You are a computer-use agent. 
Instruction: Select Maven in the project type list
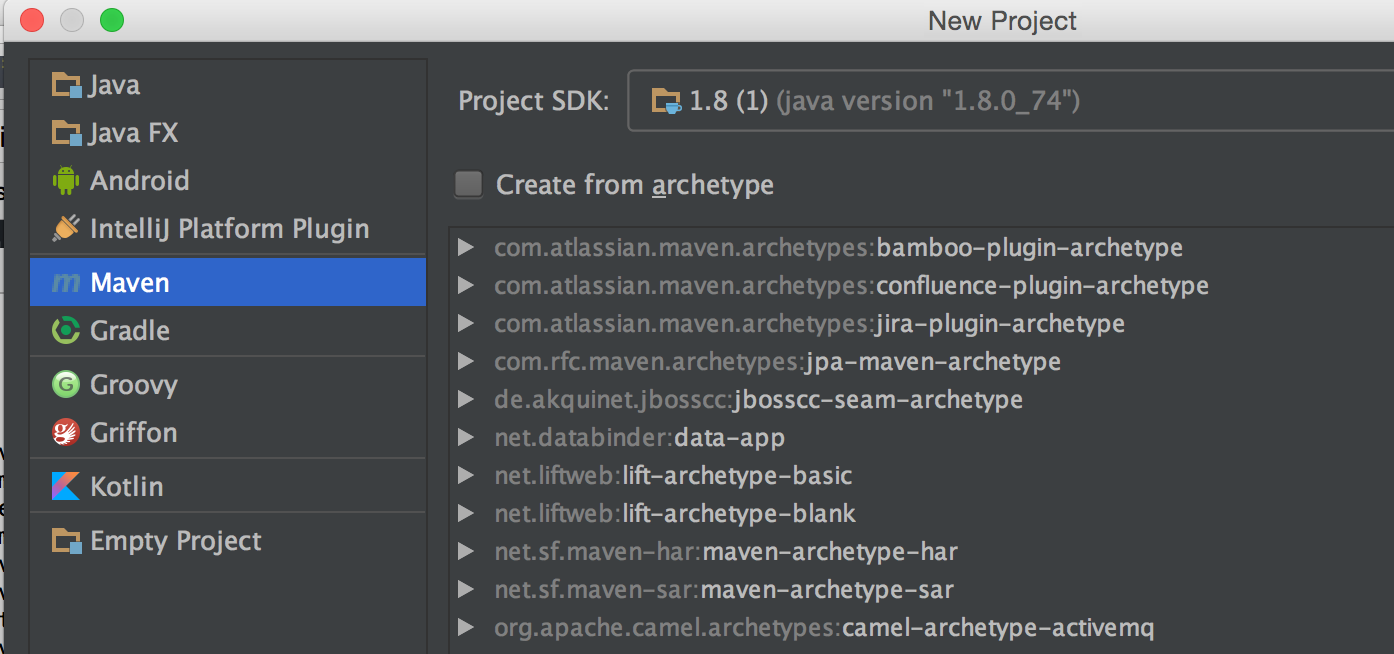pyautogui.click(x=129, y=283)
